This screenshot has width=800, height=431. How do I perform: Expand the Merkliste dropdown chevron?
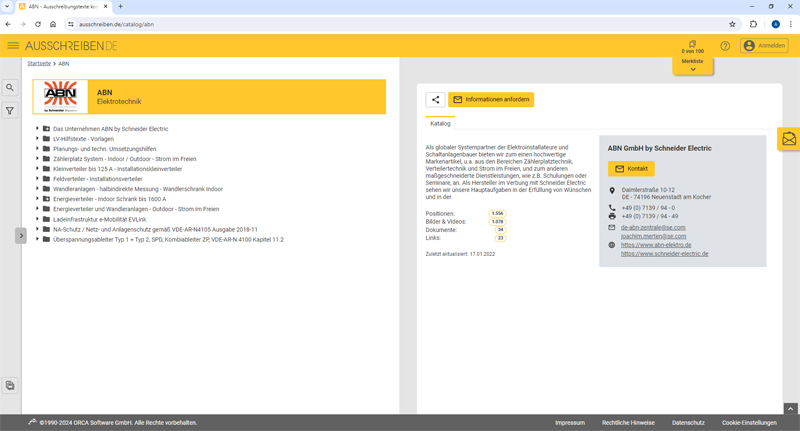tap(693, 69)
